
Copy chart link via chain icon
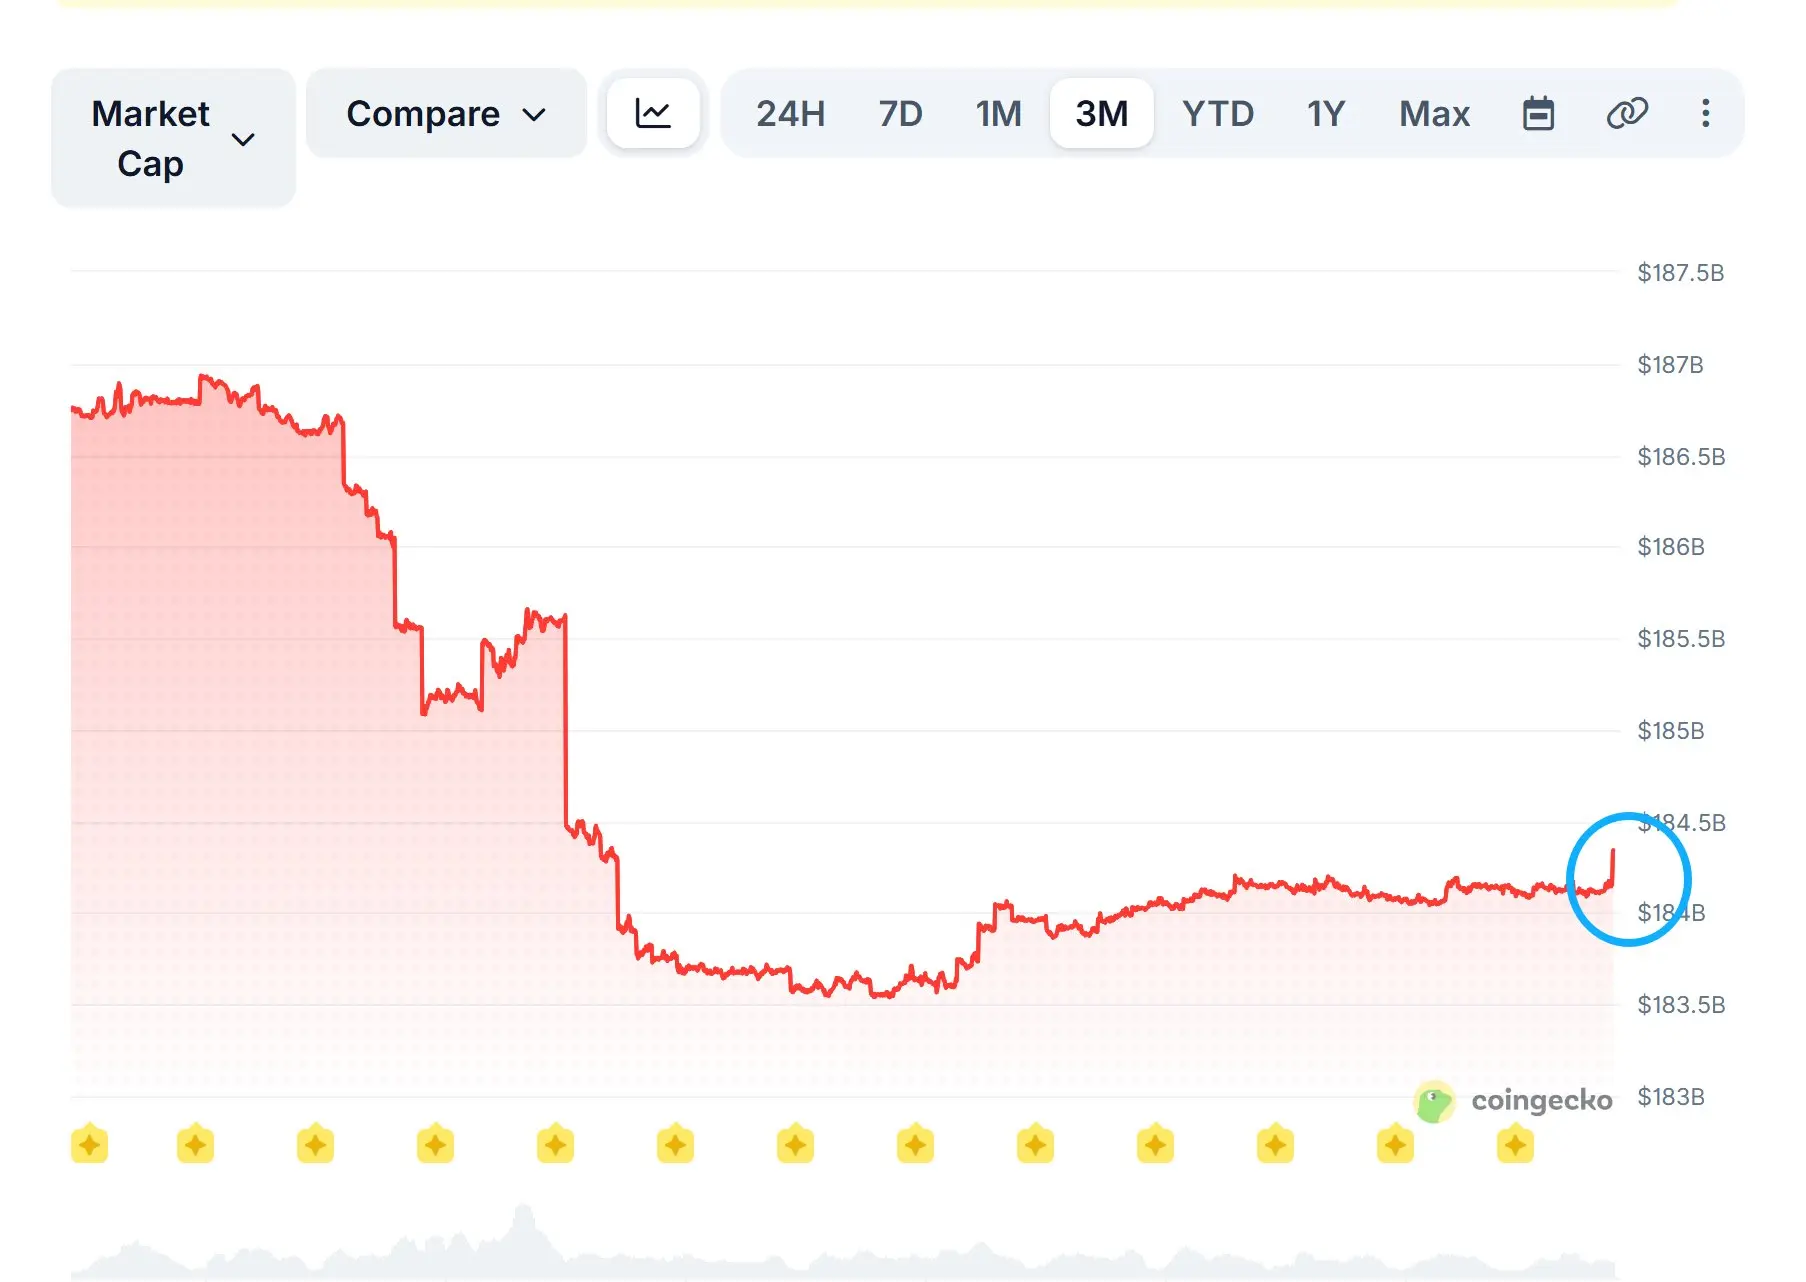click(x=1627, y=113)
